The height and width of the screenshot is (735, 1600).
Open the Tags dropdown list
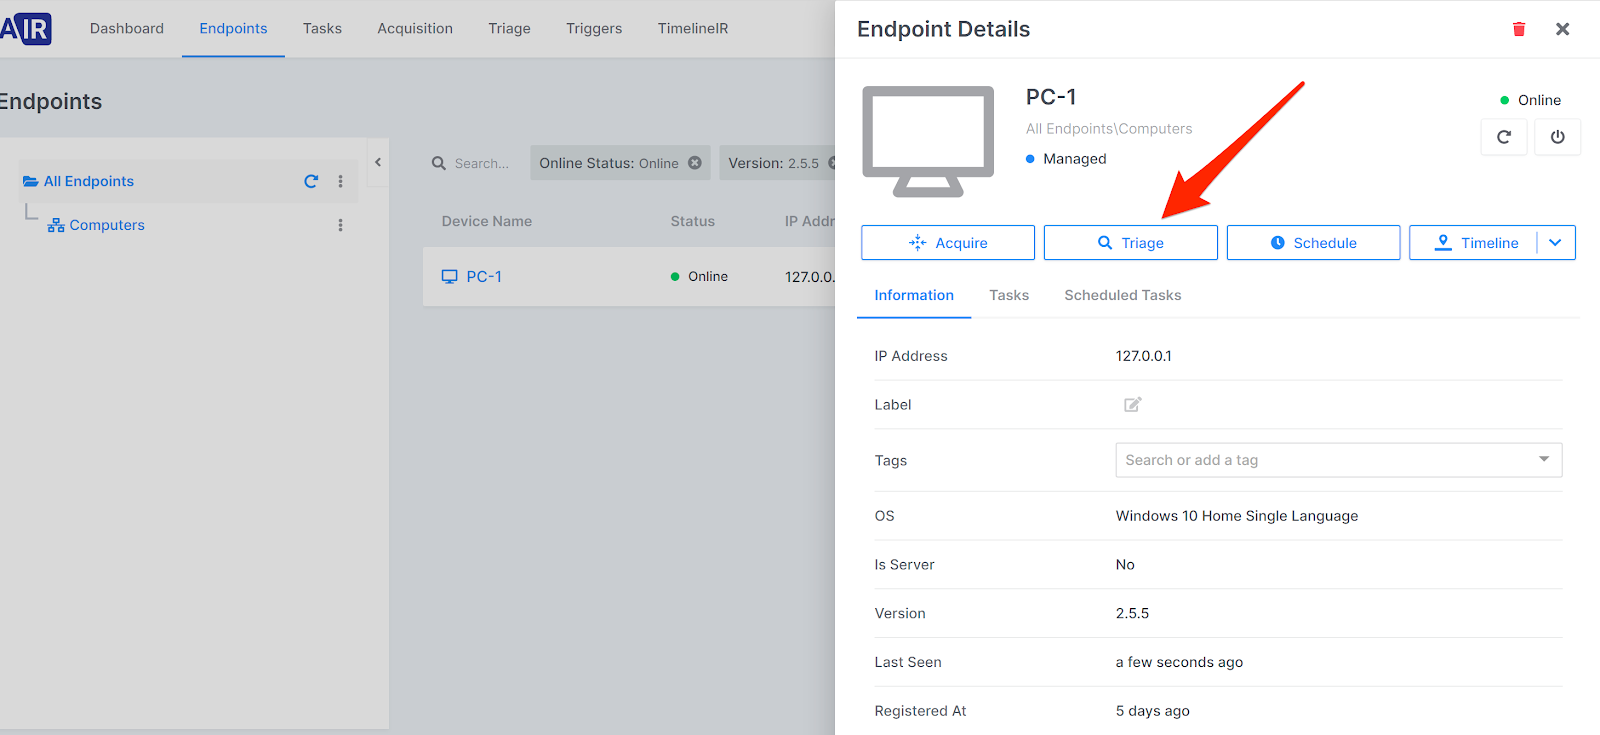(x=1543, y=460)
